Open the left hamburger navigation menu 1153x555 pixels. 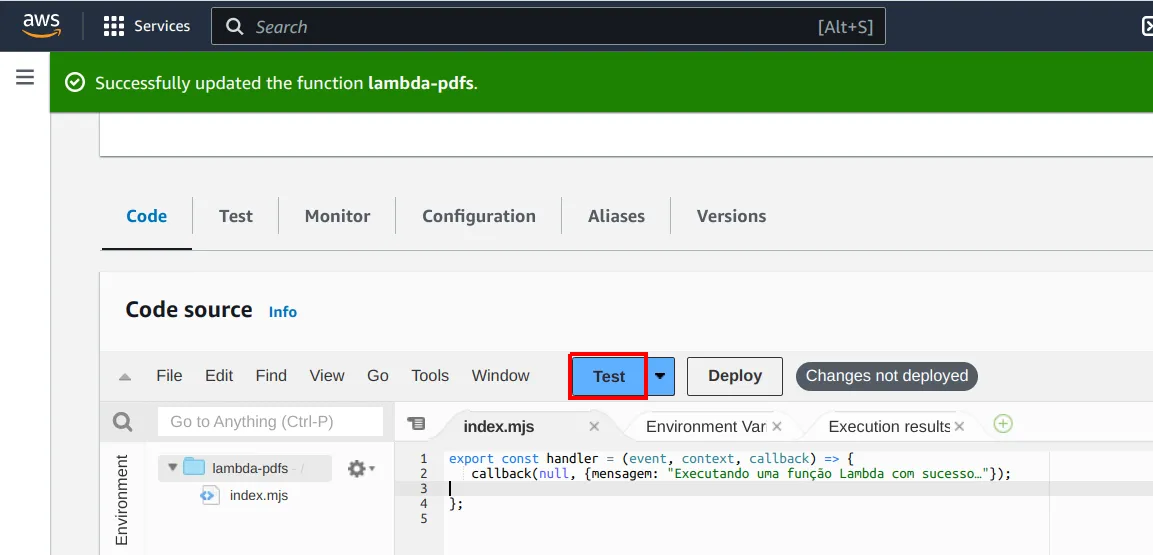coord(25,77)
